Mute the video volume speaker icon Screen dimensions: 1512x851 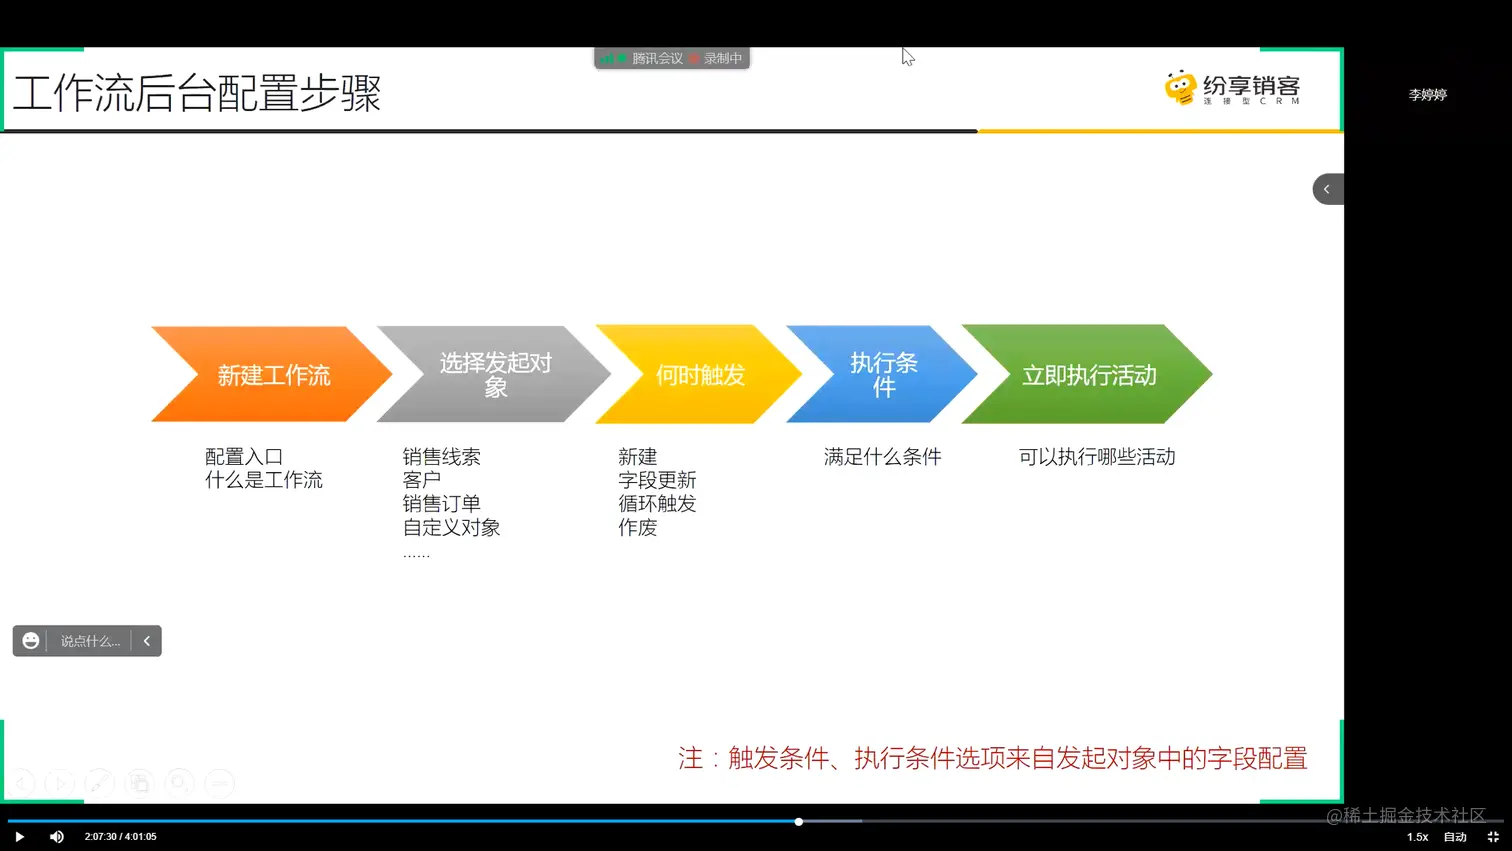(57, 837)
